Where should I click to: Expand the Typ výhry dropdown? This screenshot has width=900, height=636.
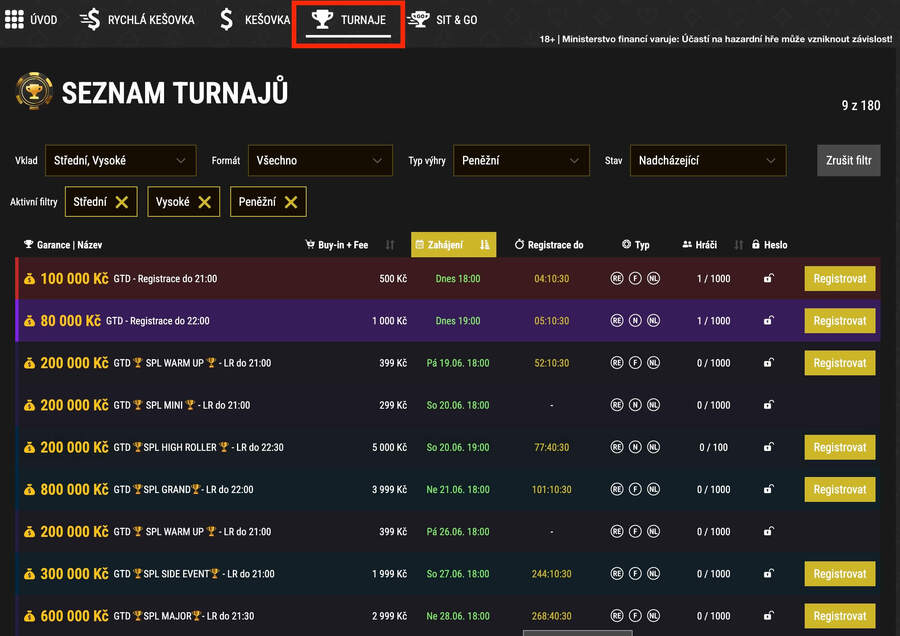(521, 161)
